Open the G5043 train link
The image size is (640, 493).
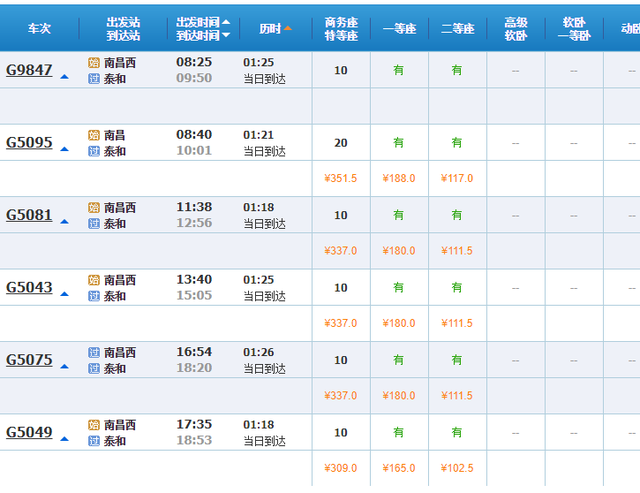(x=29, y=288)
